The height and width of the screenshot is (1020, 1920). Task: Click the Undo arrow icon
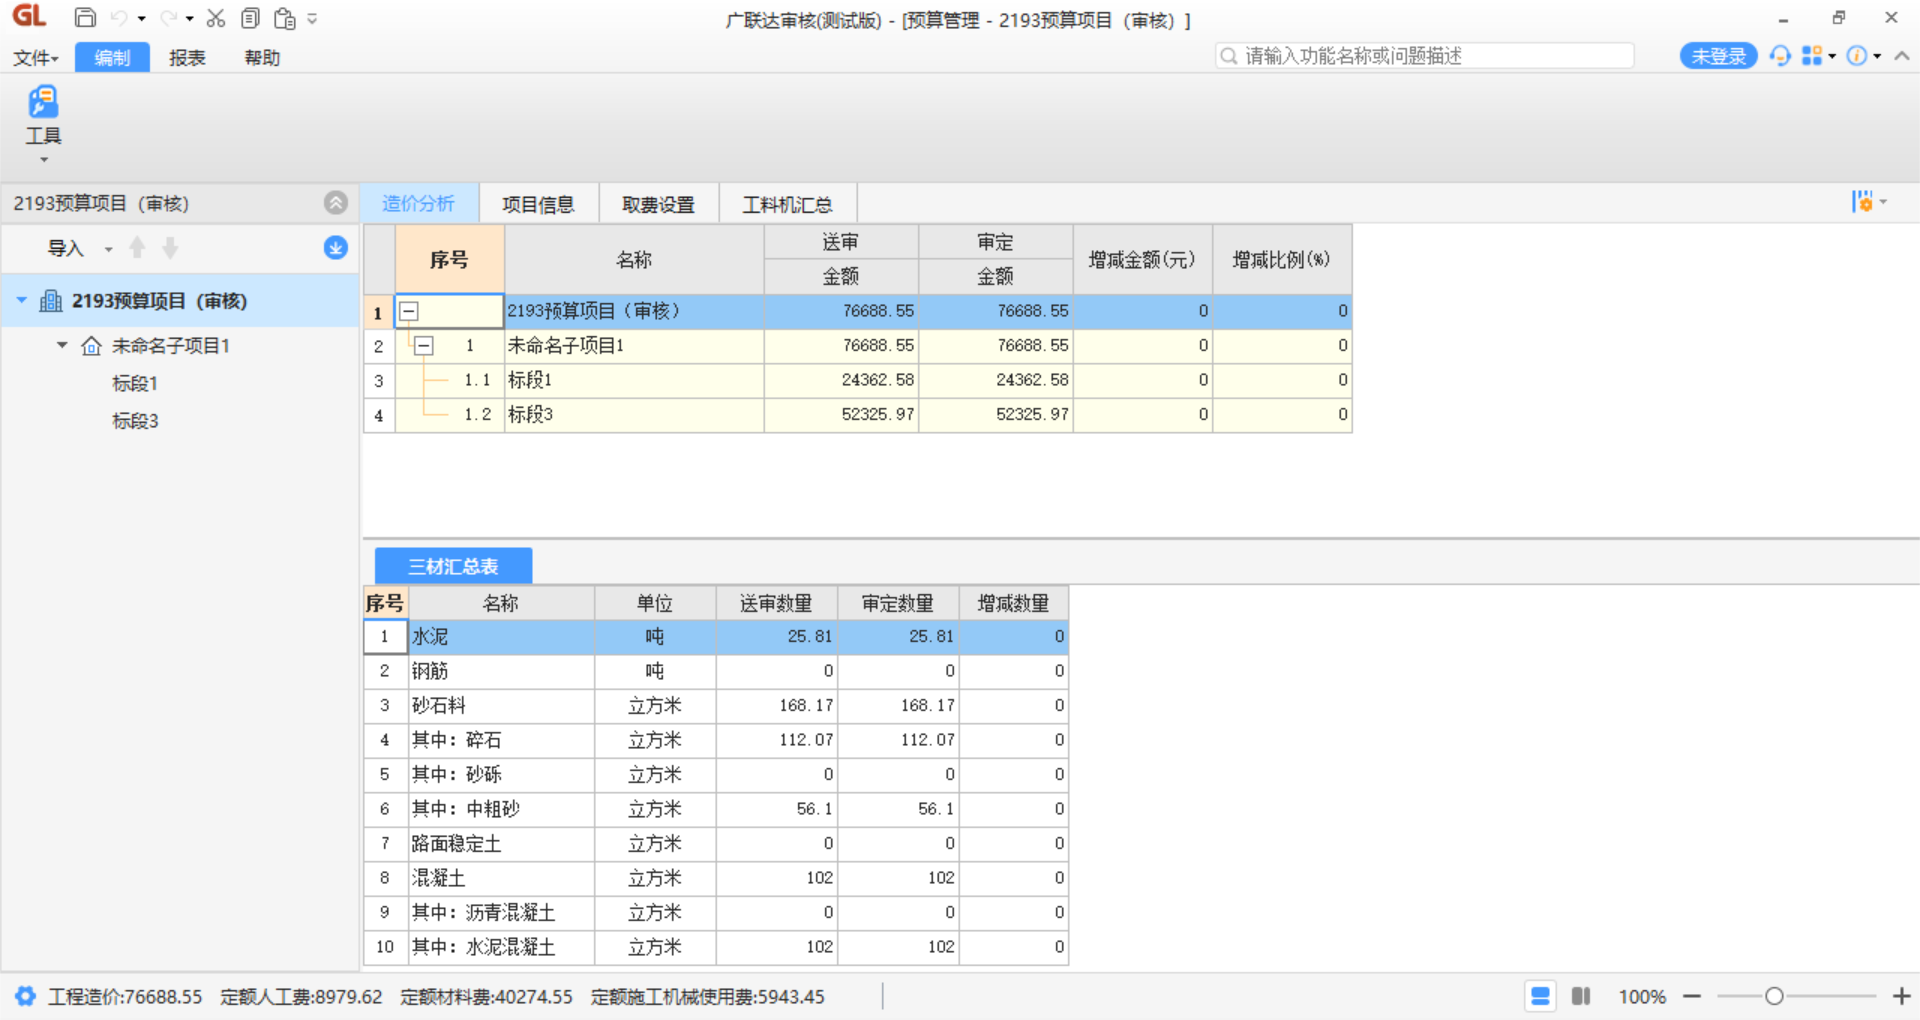(119, 18)
